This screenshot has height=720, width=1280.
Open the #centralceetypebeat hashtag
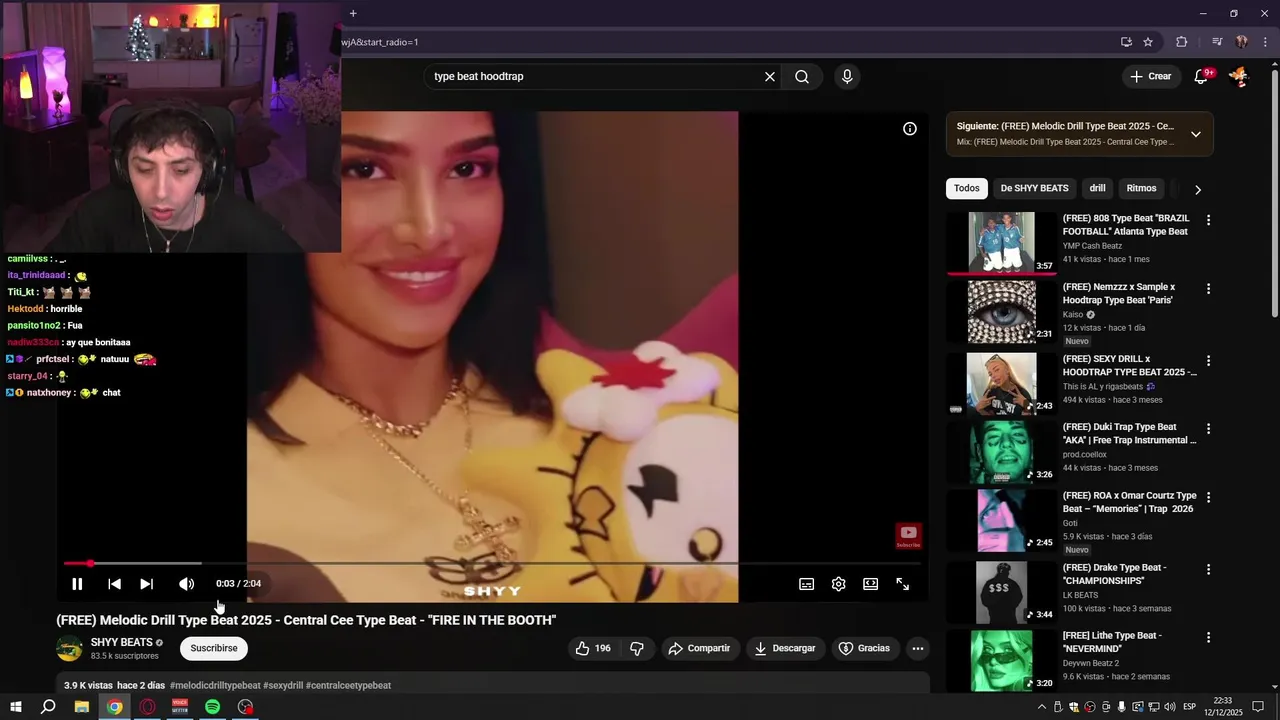[348, 686]
